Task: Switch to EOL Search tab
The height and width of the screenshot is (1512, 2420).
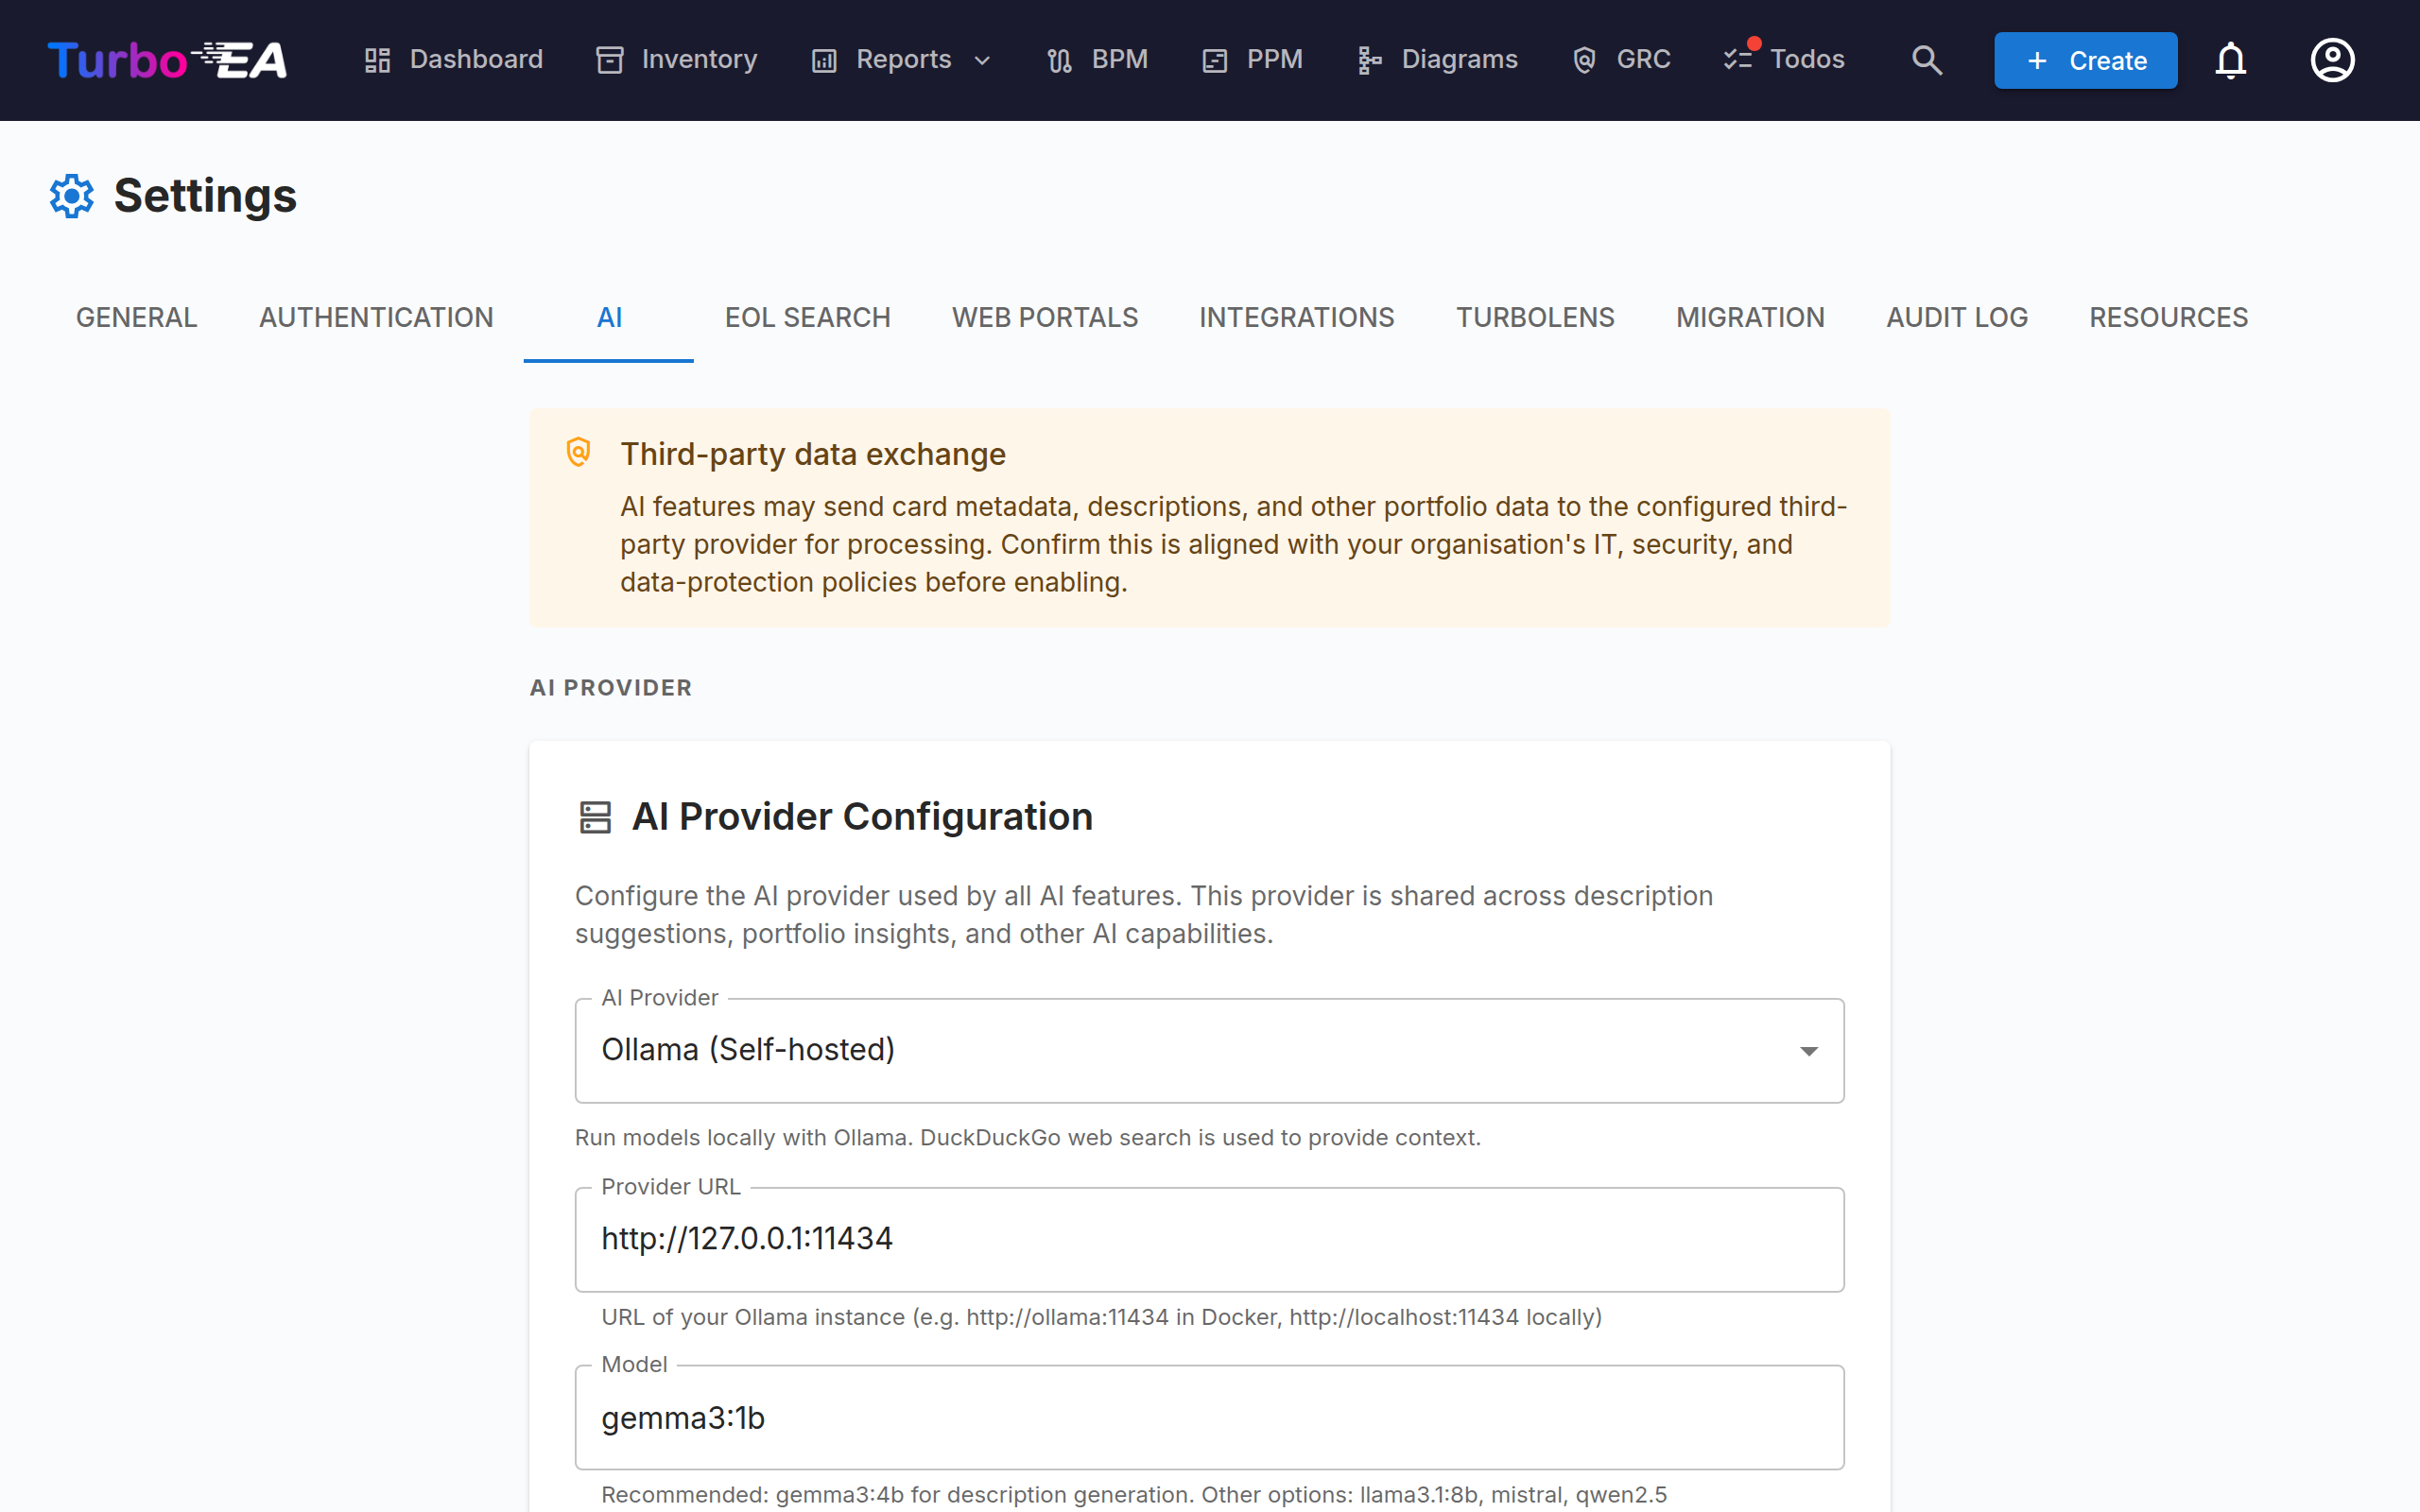Action: pos(808,317)
